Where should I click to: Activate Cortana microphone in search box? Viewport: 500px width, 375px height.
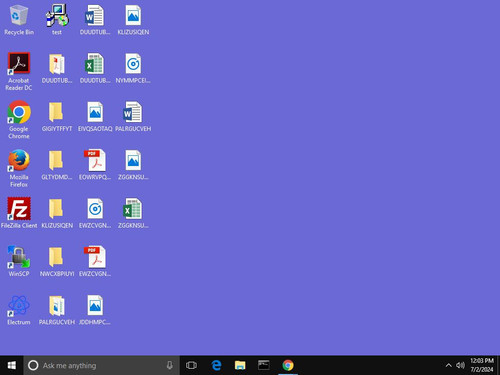[x=169, y=365]
